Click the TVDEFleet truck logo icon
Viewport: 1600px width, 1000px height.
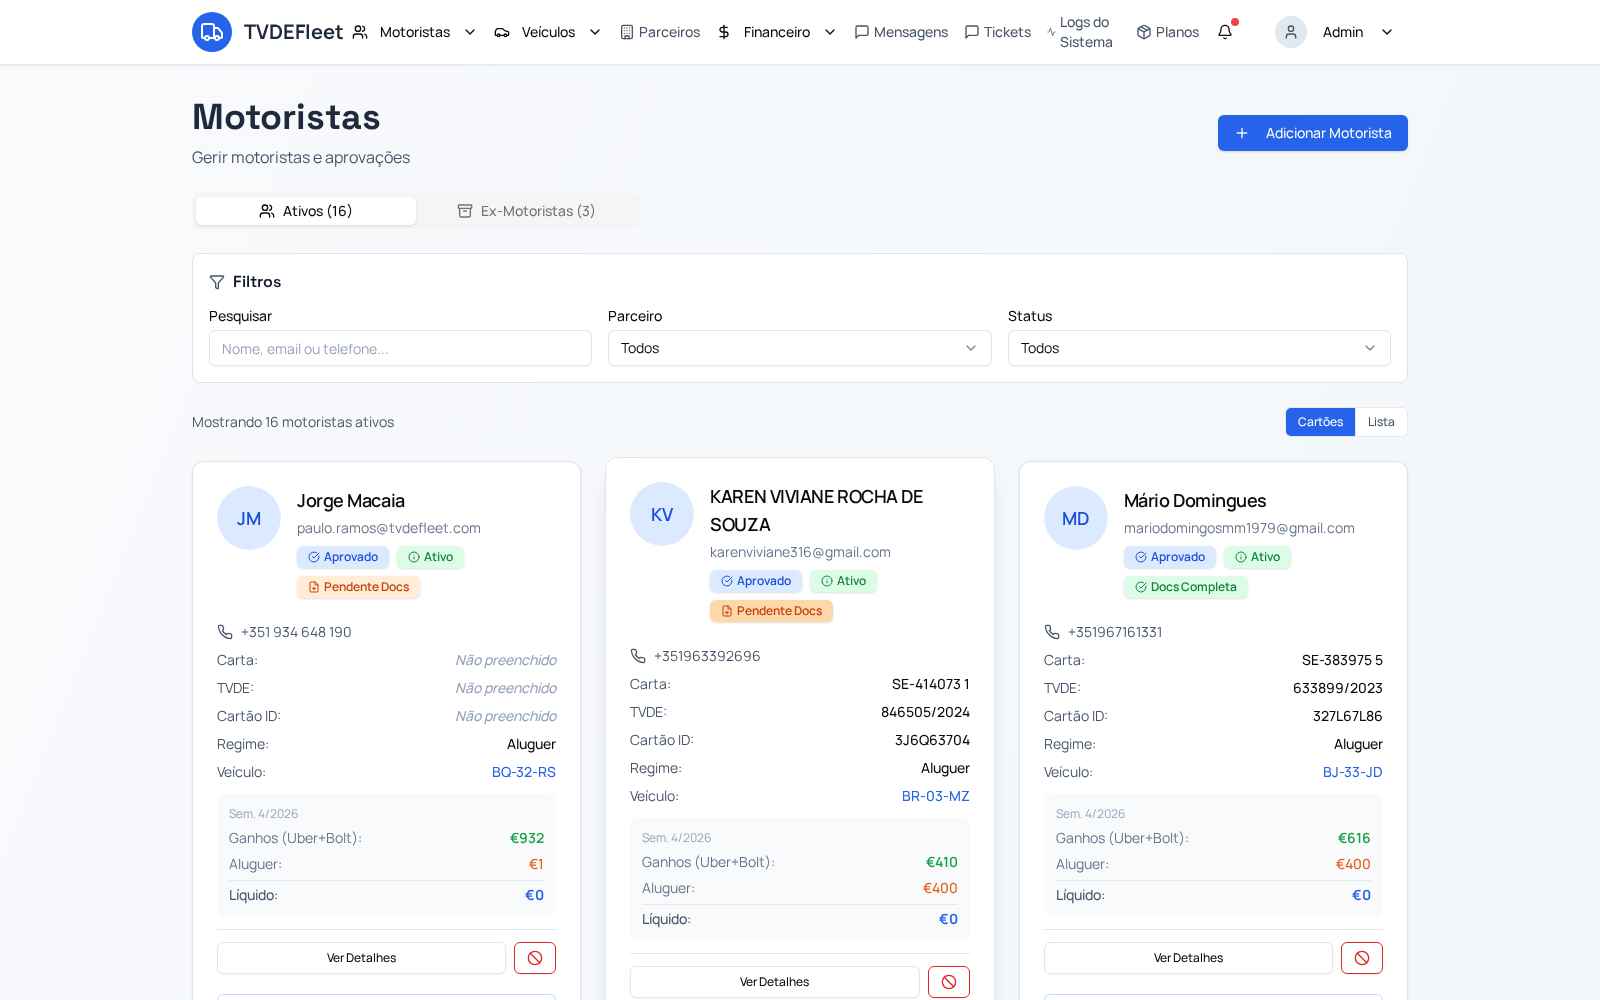tap(212, 32)
